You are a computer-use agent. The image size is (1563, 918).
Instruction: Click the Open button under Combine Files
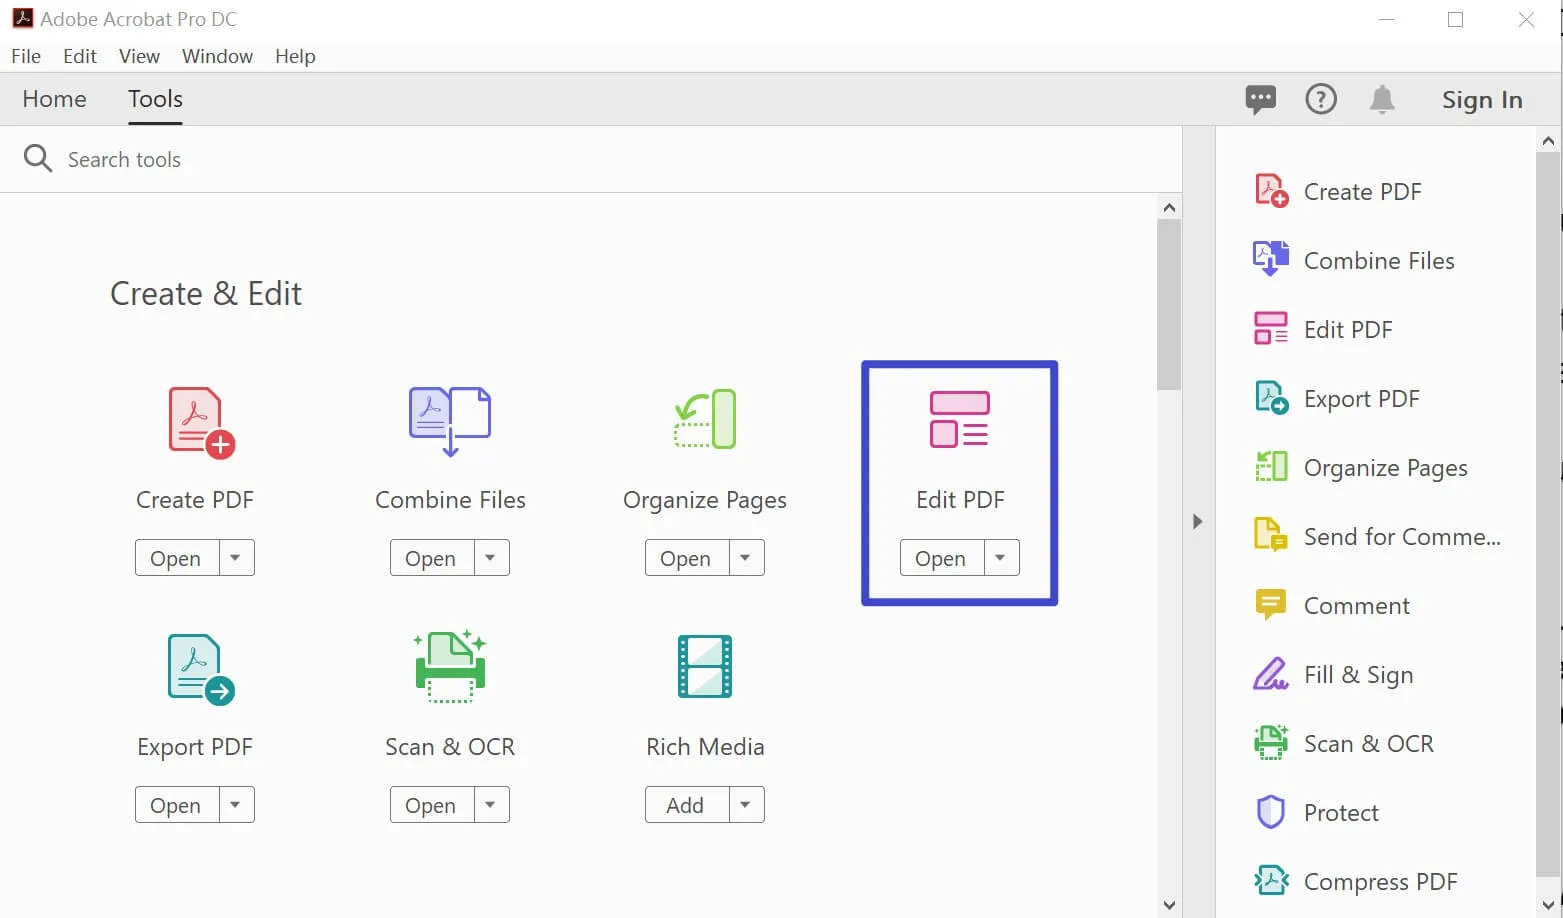point(432,558)
